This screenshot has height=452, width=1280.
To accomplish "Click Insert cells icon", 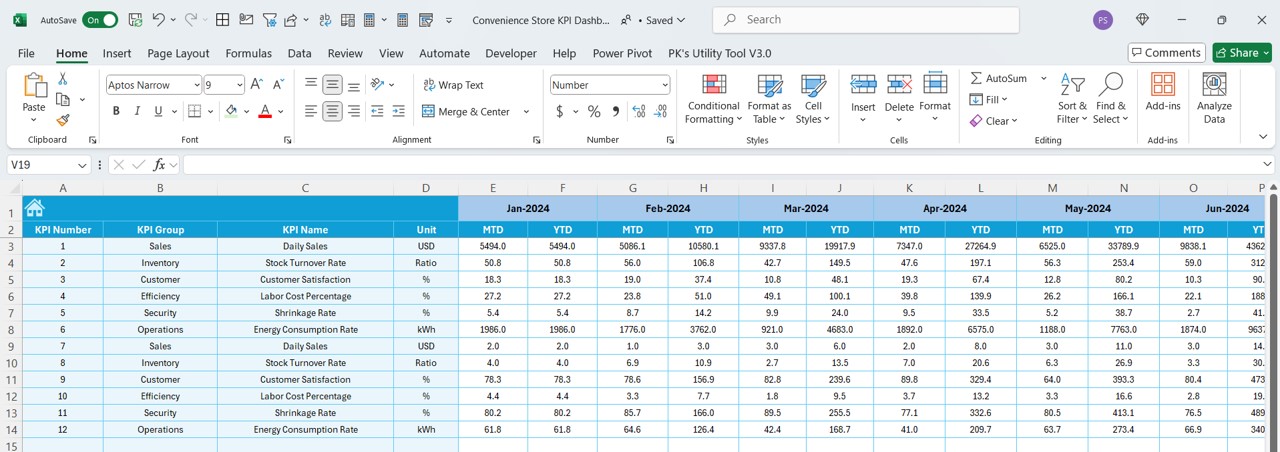I will [863, 86].
